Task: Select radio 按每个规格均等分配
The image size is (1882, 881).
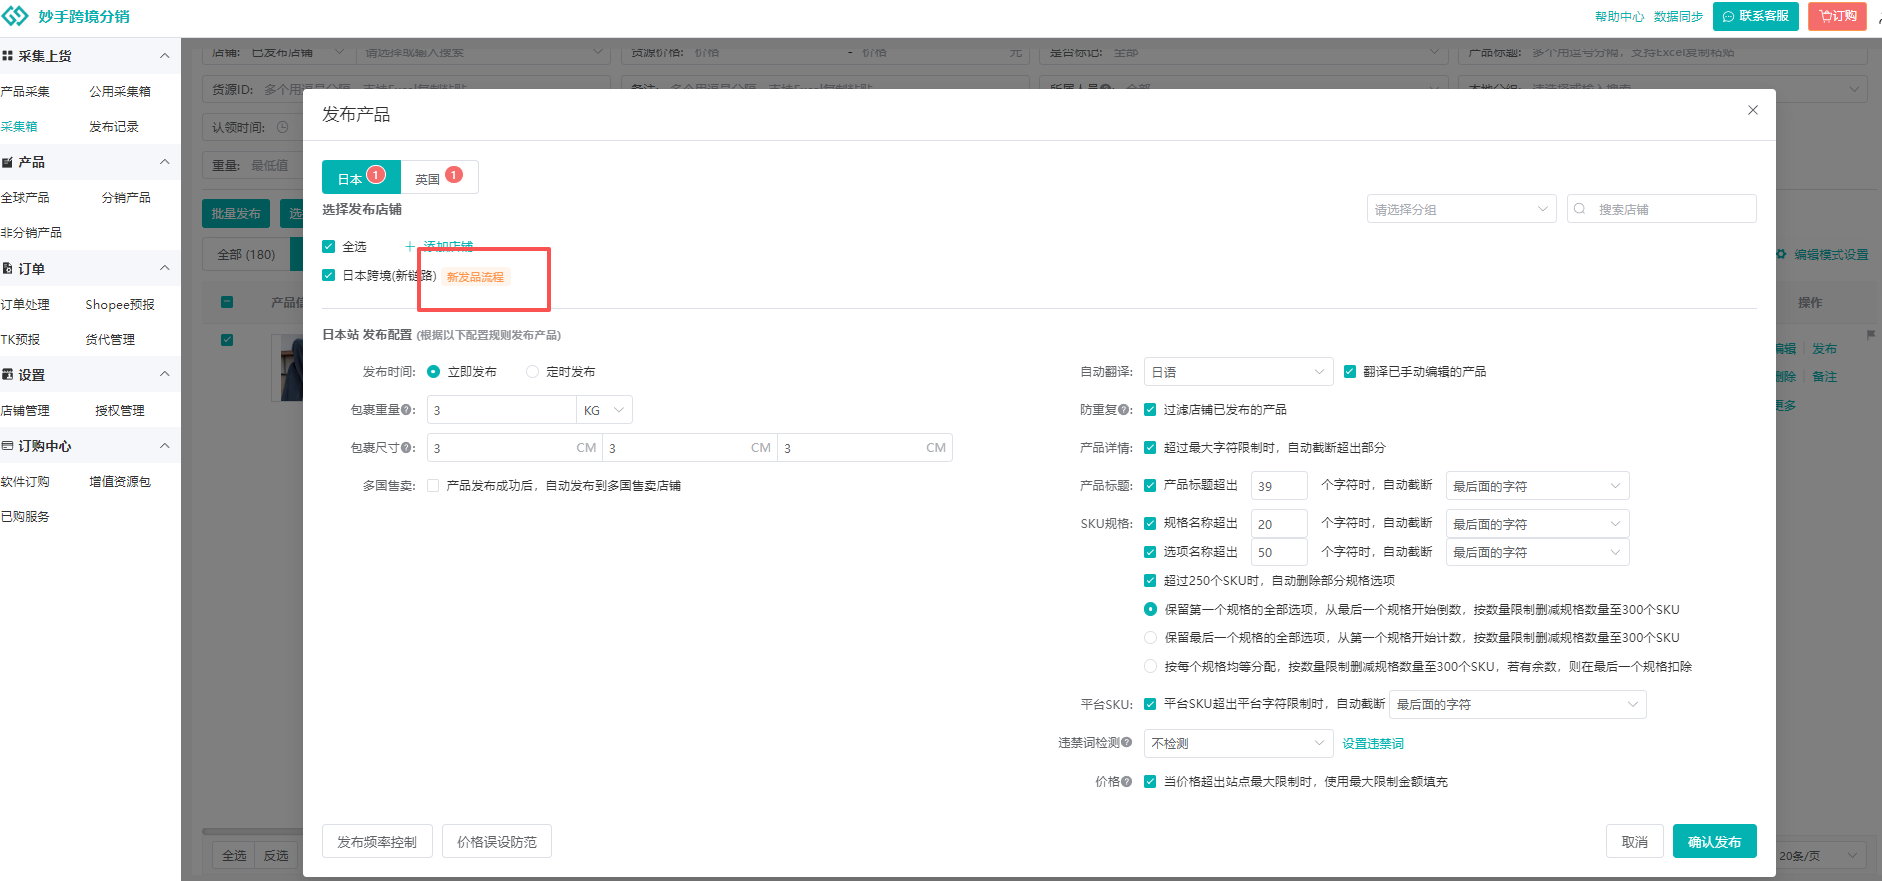Action: click(x=1150, y=667)
